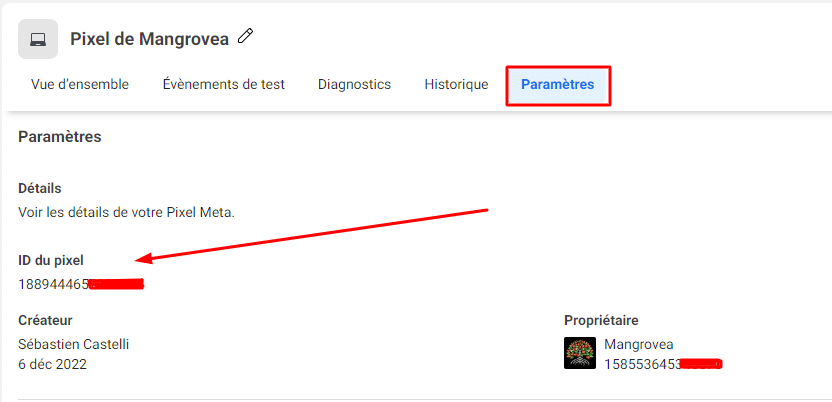The width and height of the screenshot is (832, 402).
Task: Click the Propriétaire label
Action: point(601,320)
